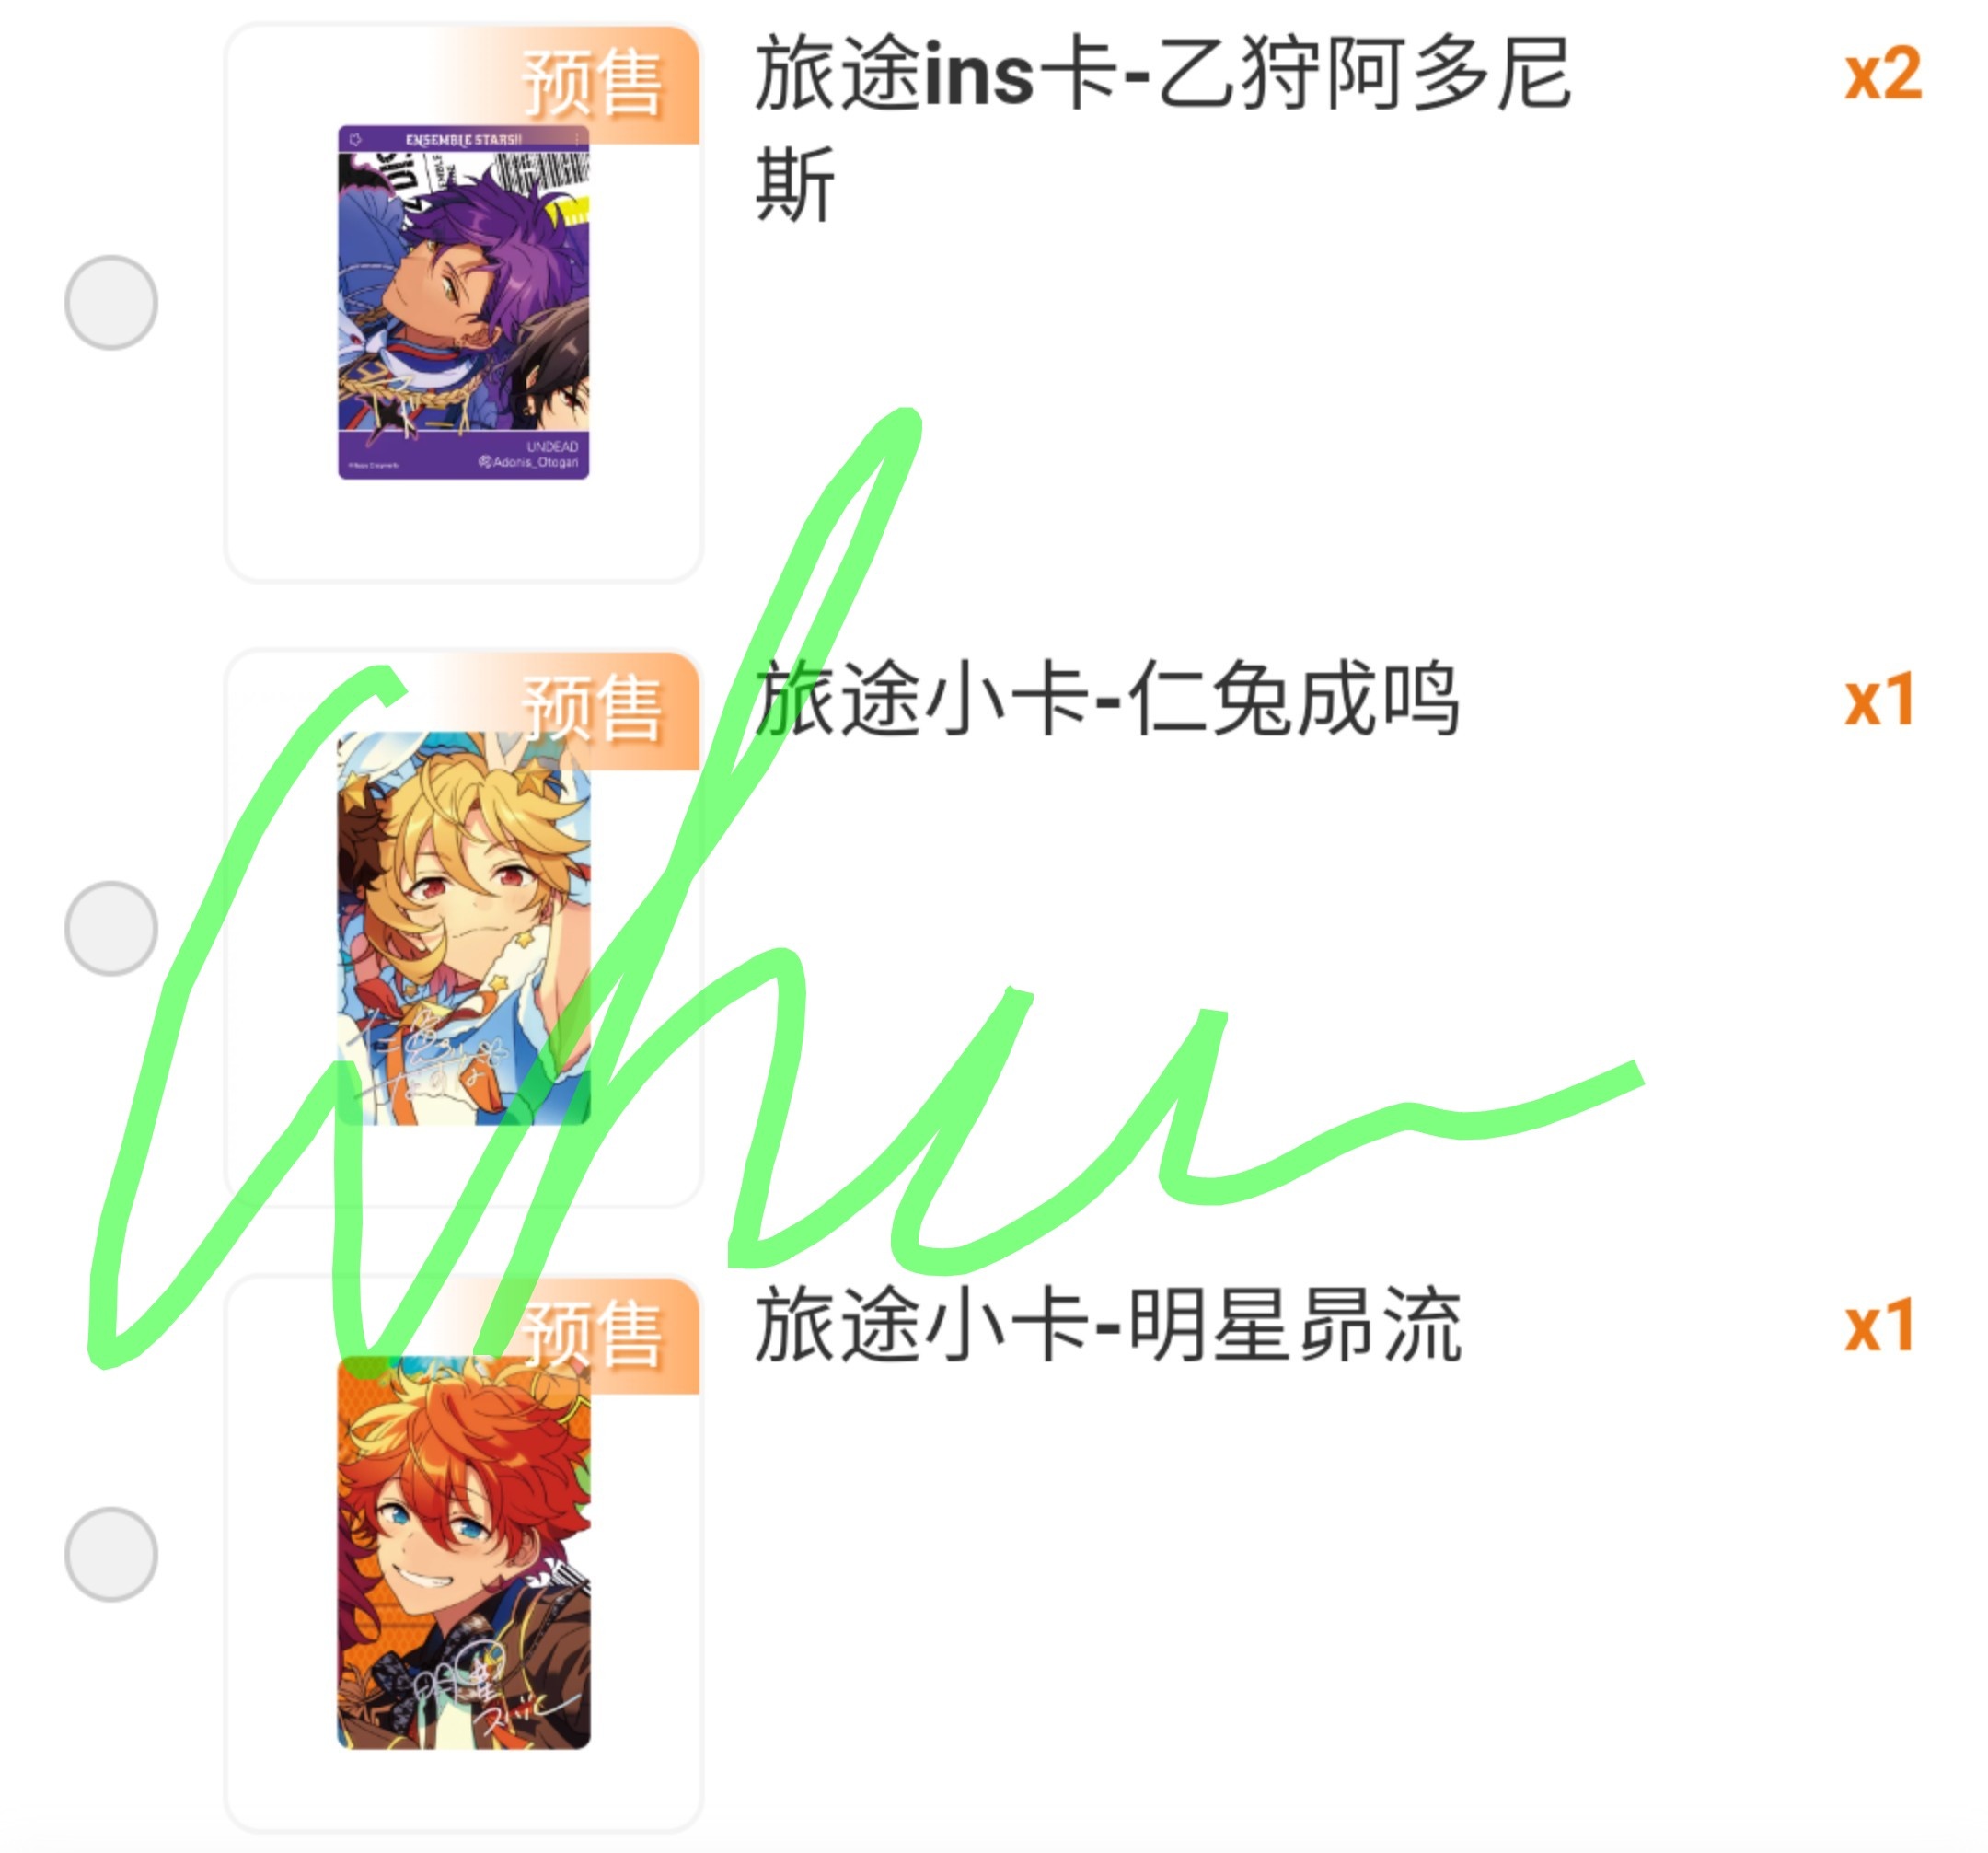Tap the 预售 badge on the 仁兔成鸣 item
Image resolution: width=1988 pixels, height=1853 pixels.
[x=592, y=709]
